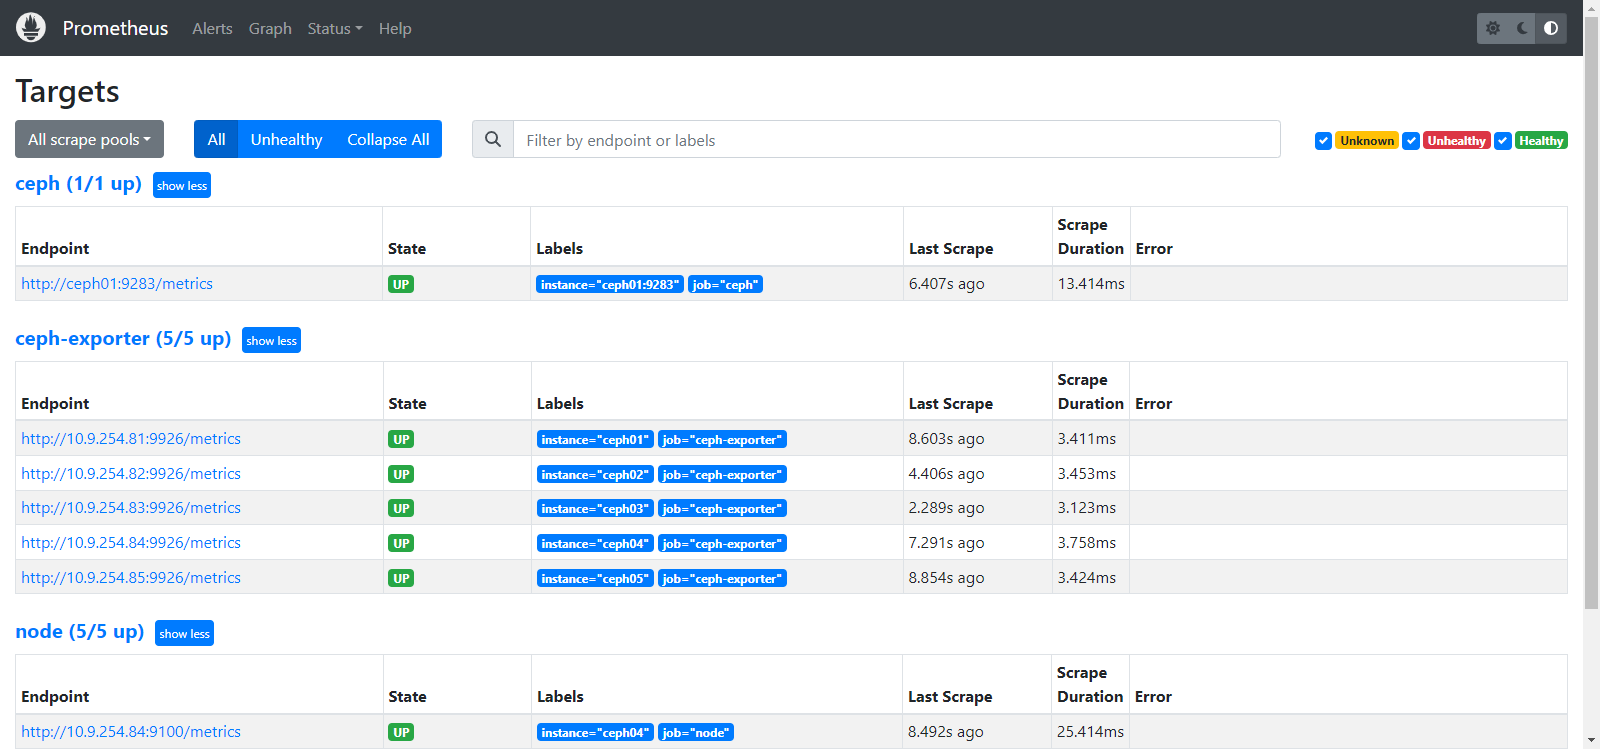Screen dimensions: 1600x749
Task: Select the All targets filter button
Action: click(x=216, y=139)
